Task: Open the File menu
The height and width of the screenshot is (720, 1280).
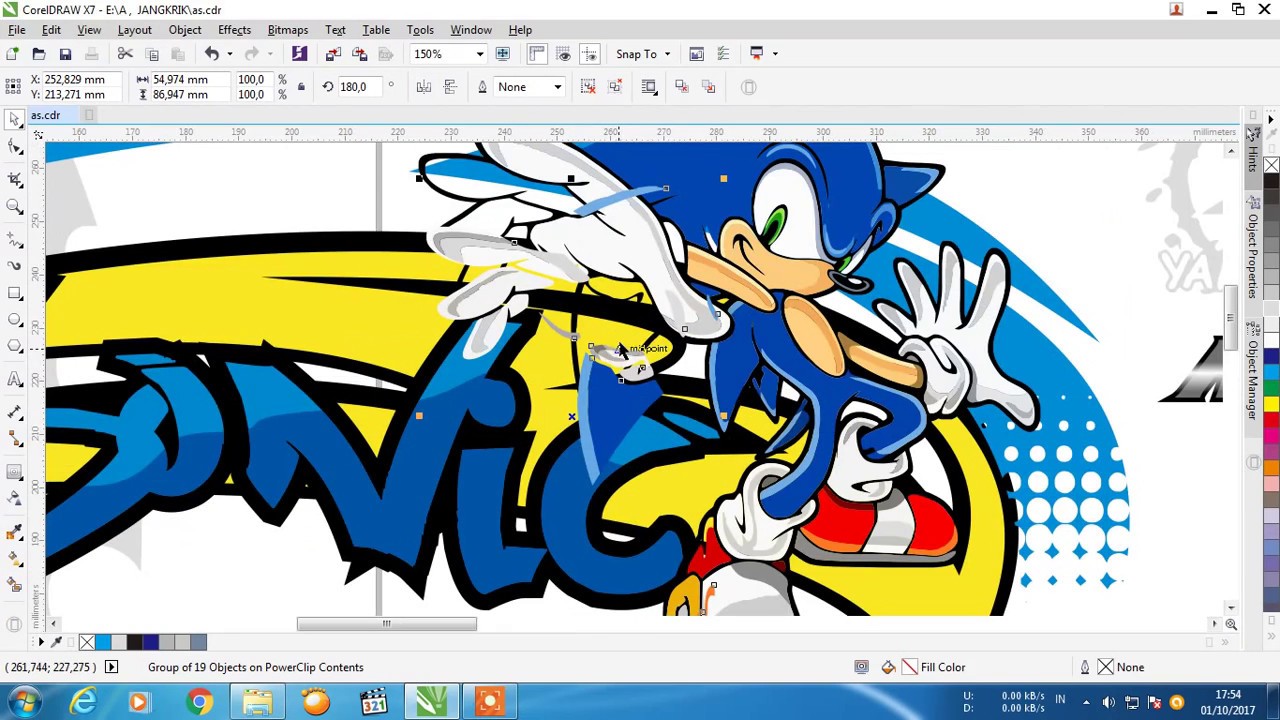Action: point(17,30)
